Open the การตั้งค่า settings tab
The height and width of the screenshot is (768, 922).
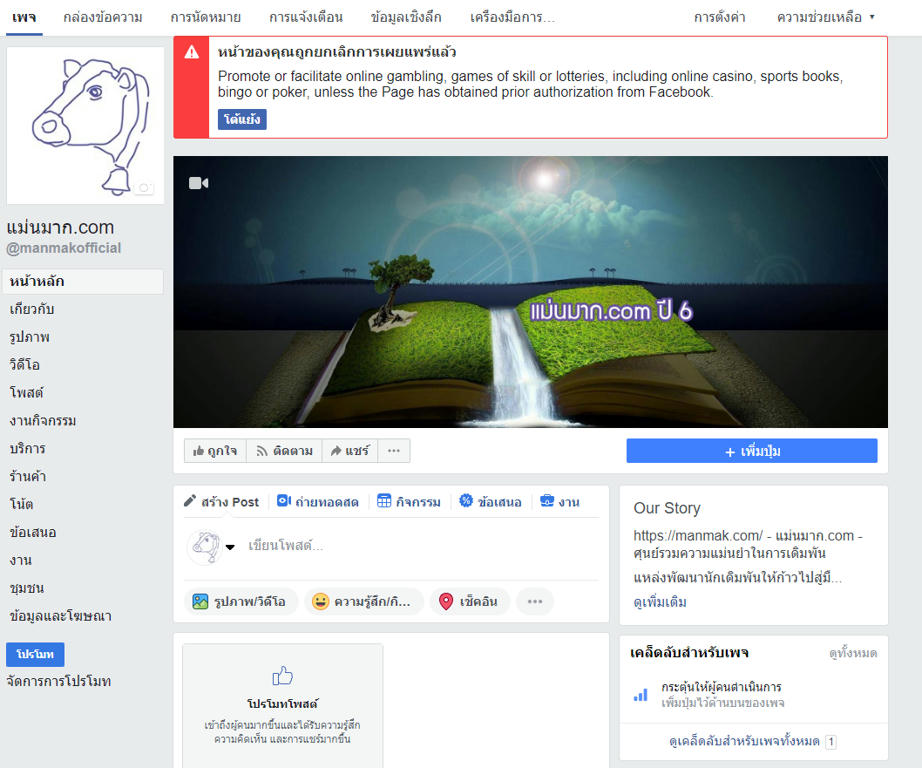[720, 18]
